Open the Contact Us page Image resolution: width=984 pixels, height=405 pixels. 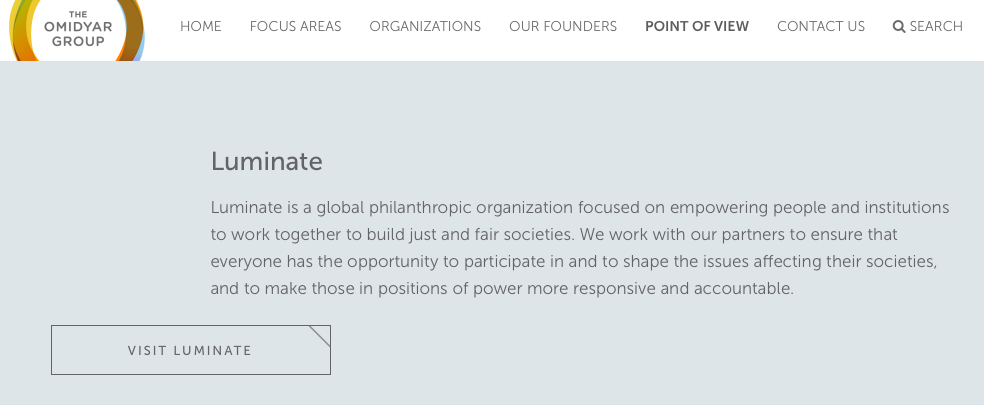pyautogui.click(x=821, y=26)
